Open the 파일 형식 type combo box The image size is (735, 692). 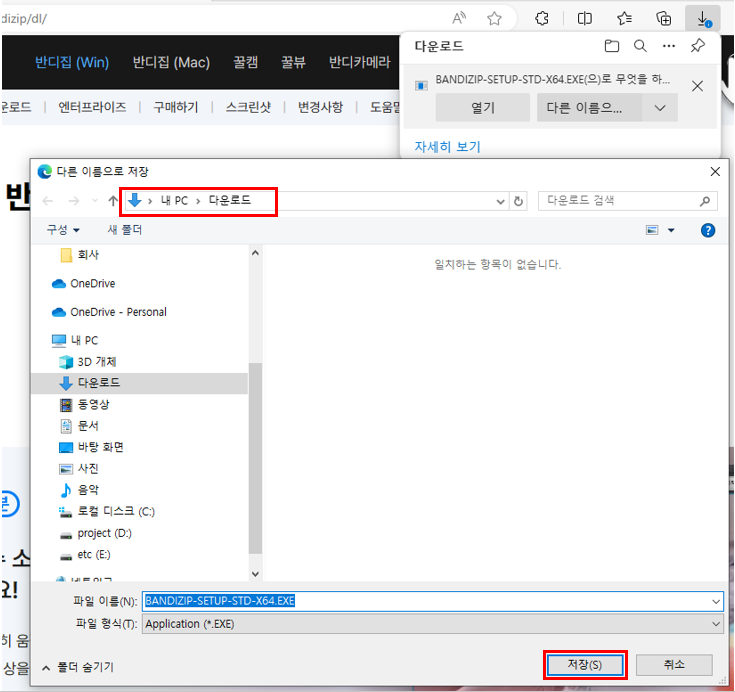tap(433, 624)
